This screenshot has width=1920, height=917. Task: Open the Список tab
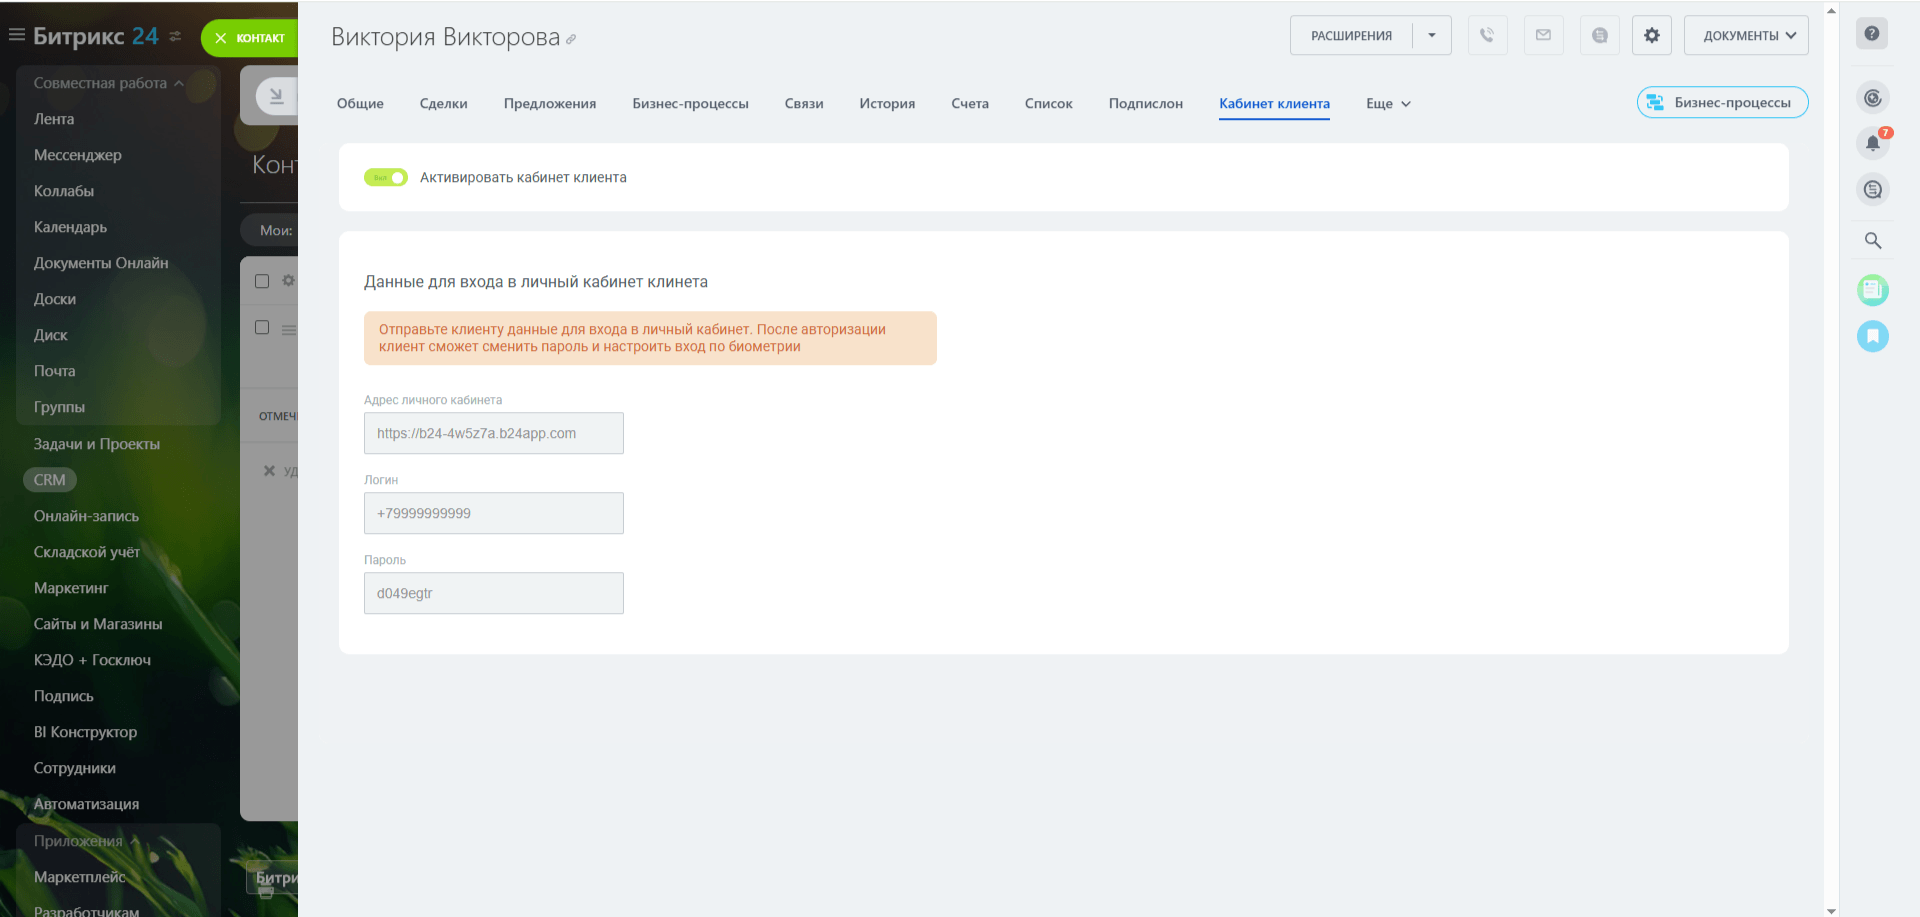coord(1048,104)
